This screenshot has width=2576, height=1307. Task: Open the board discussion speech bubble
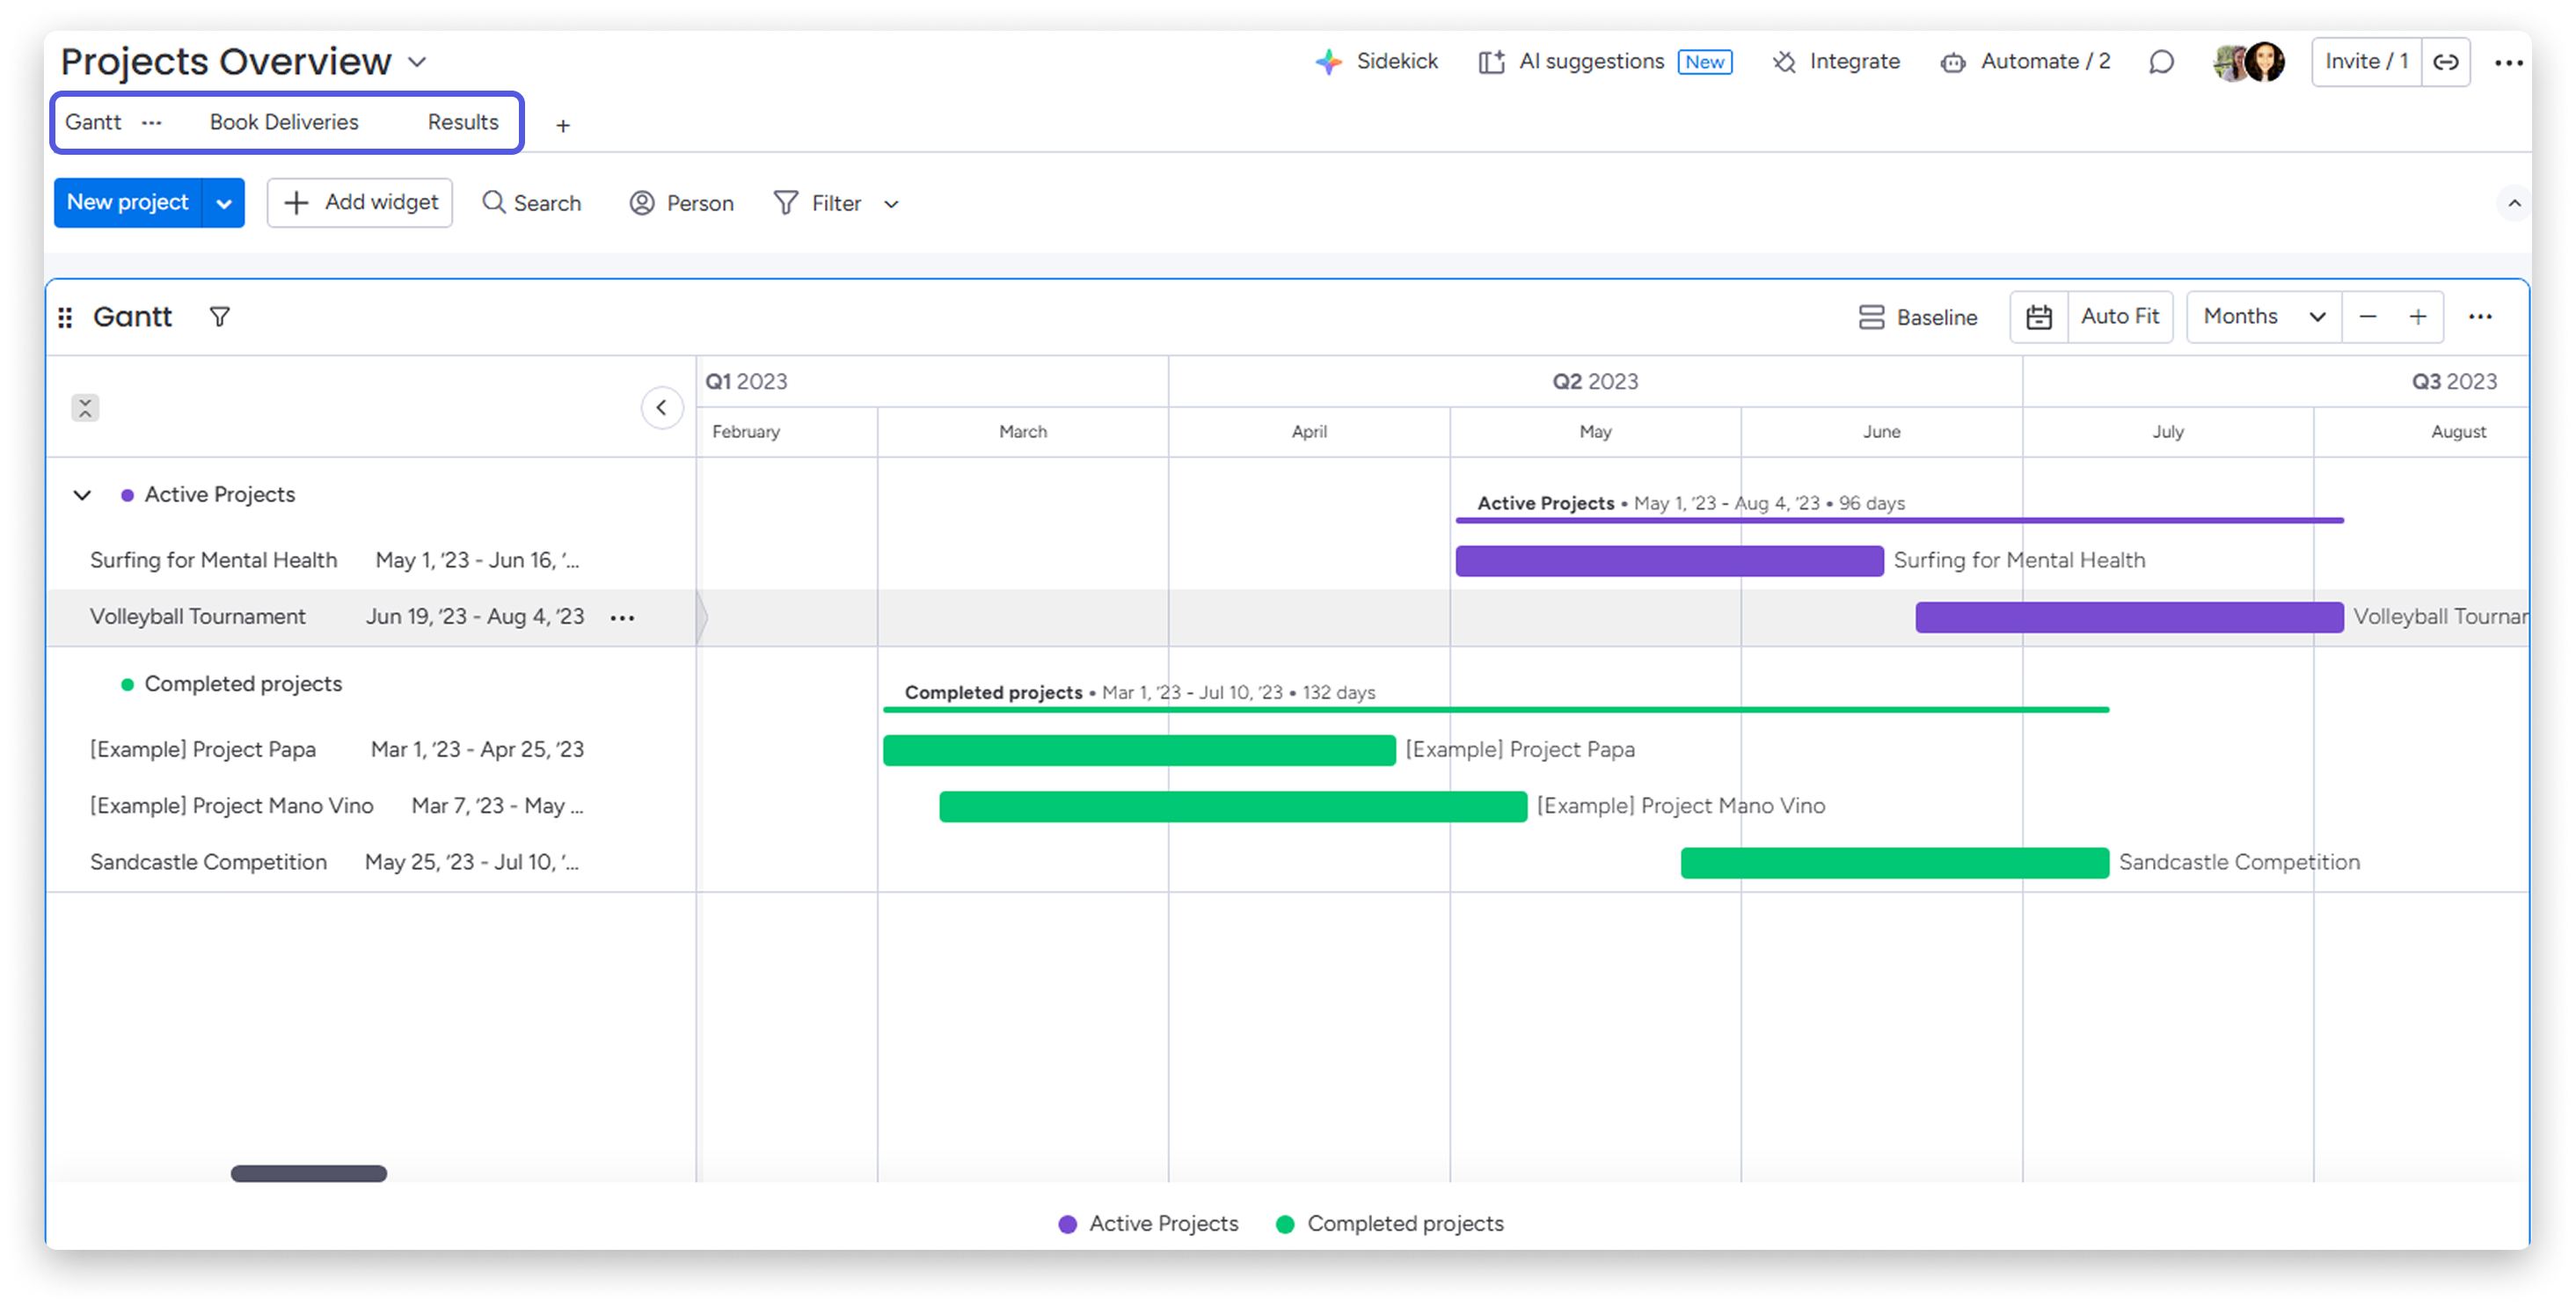tap(2161, 62)
